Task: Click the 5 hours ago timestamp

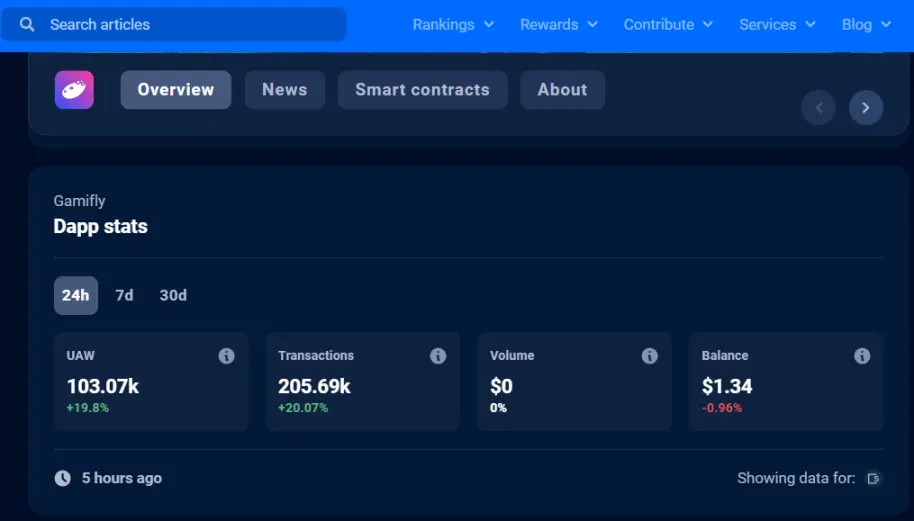Action: [x=122, y=478]
